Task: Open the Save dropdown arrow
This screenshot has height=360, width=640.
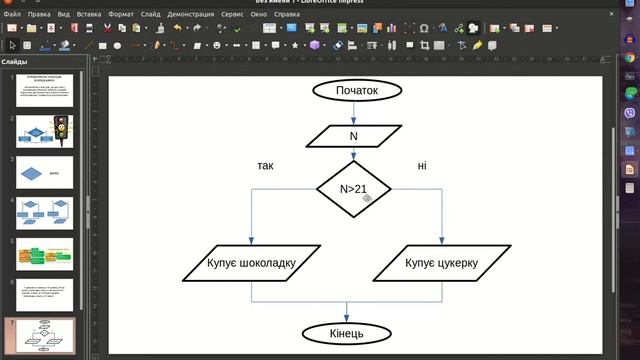Action: 61,28
